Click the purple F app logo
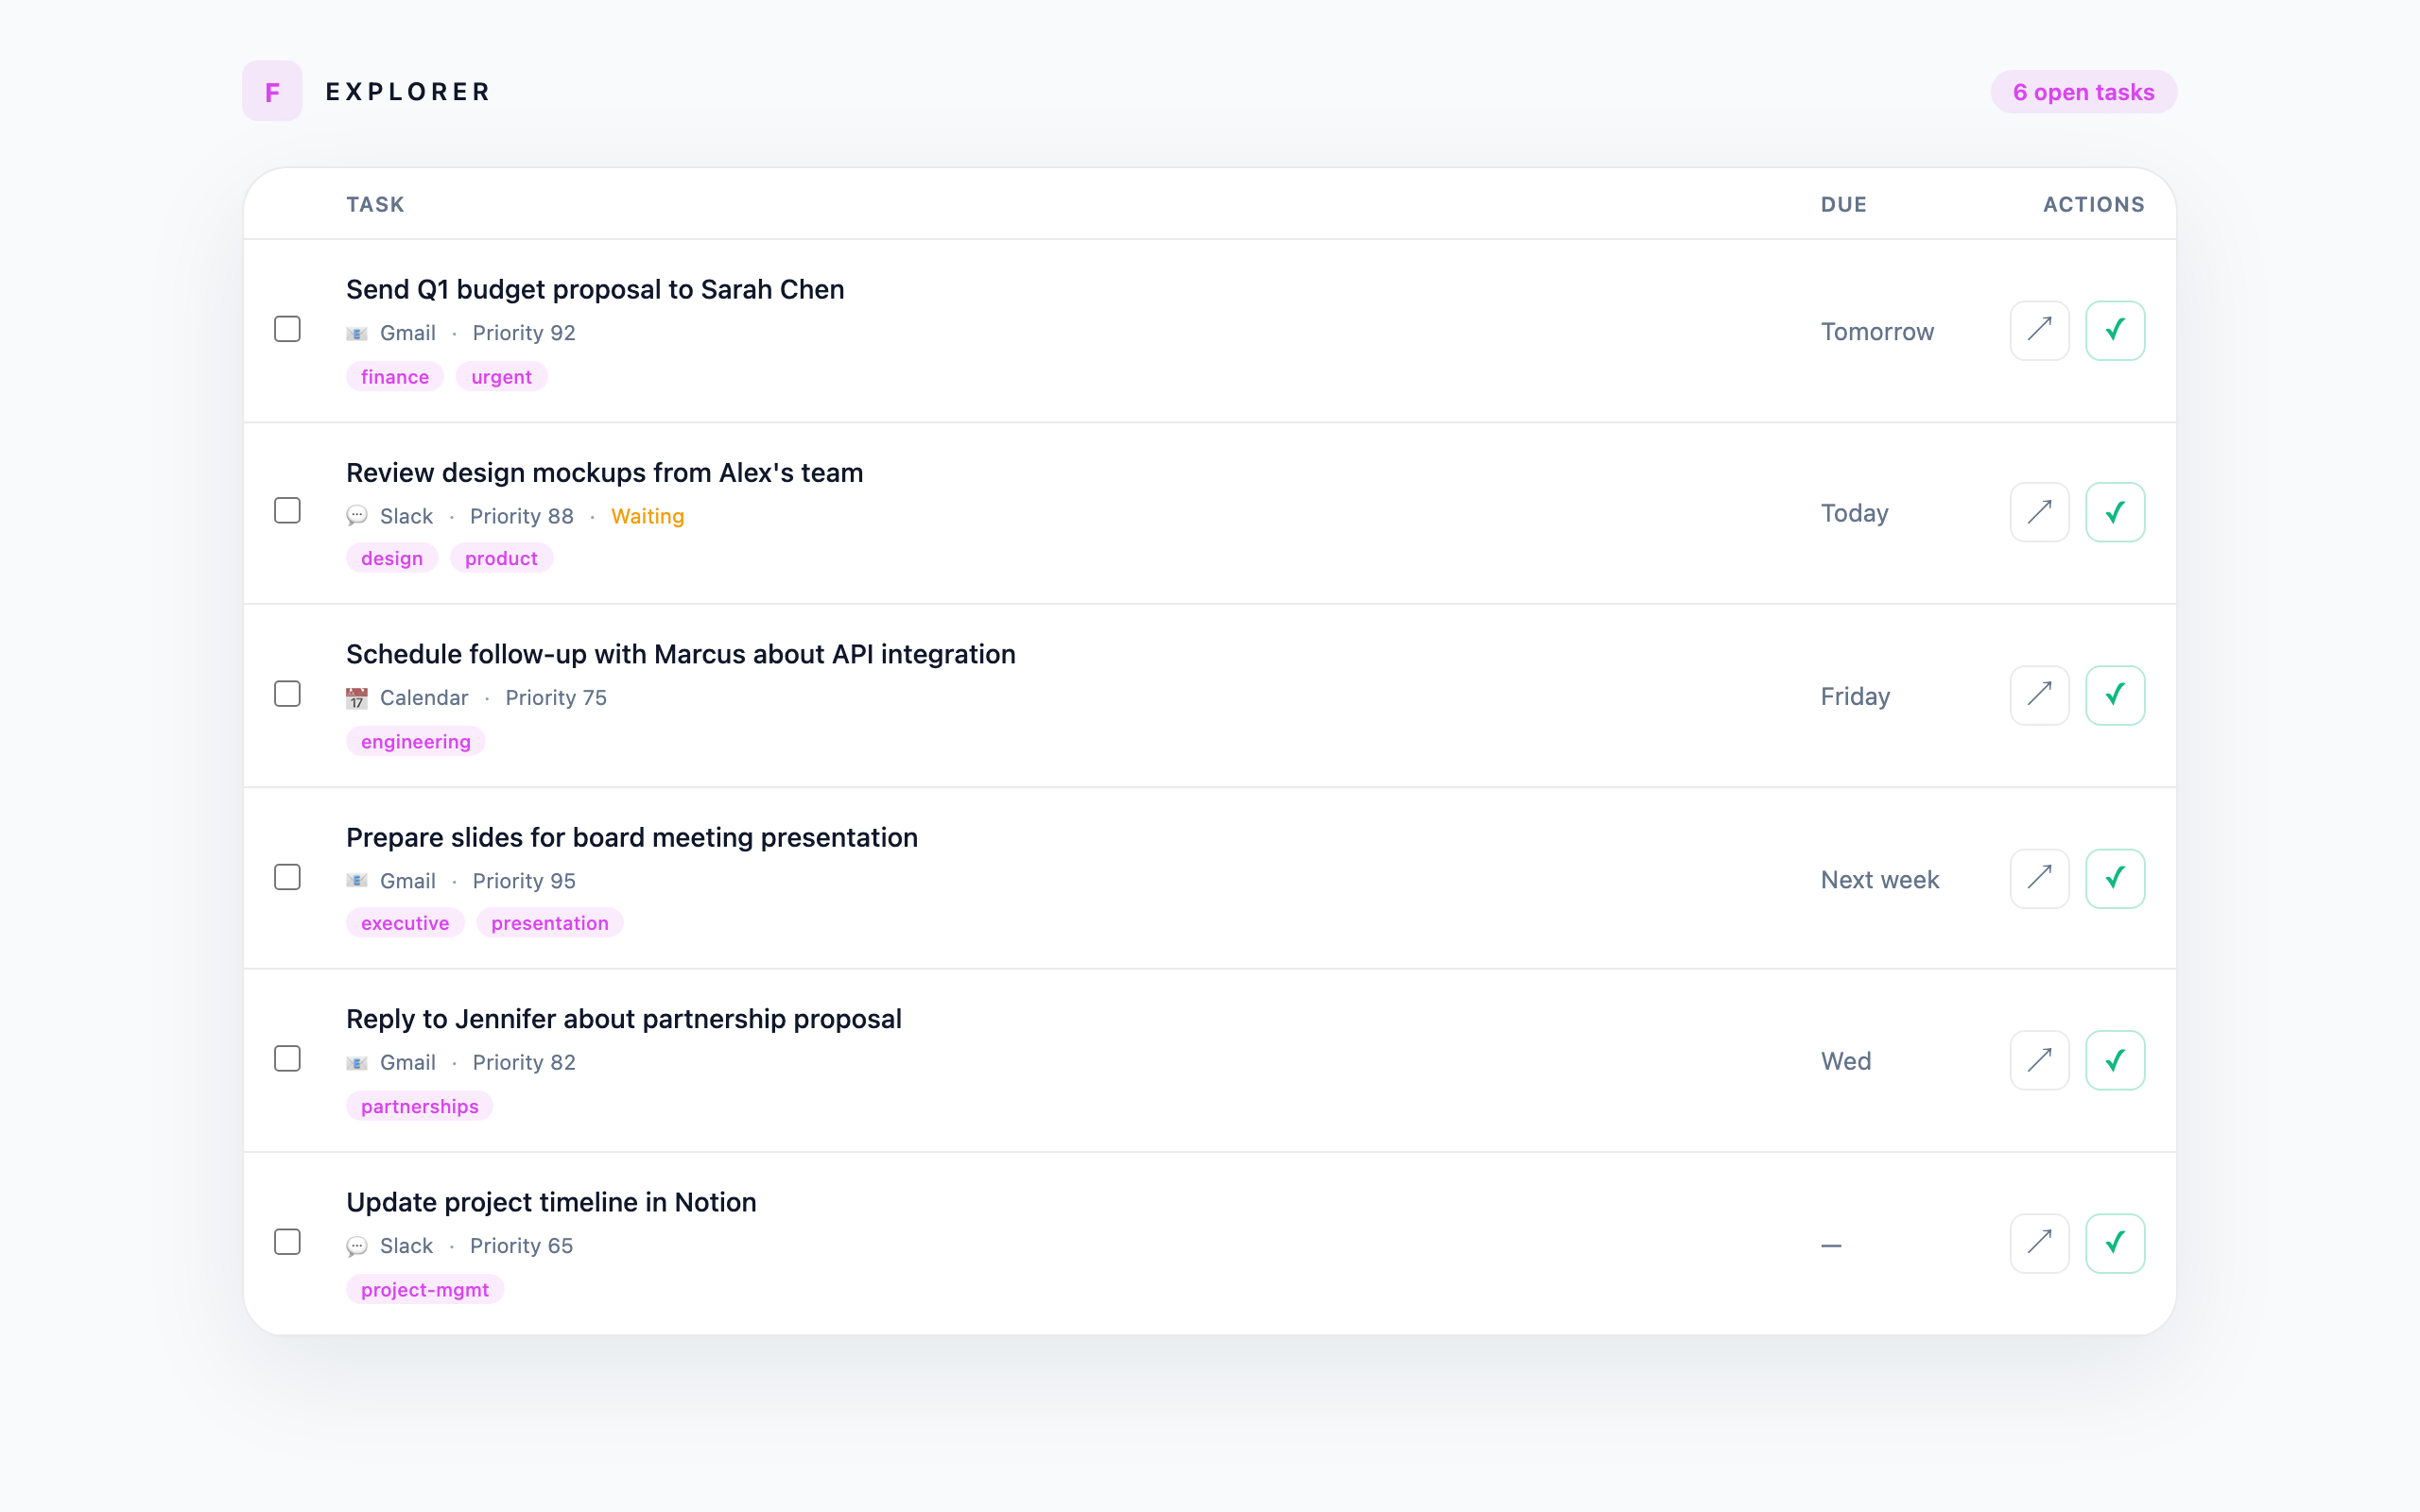Viewport: 2420px width, 1512px height. (272, 91)
